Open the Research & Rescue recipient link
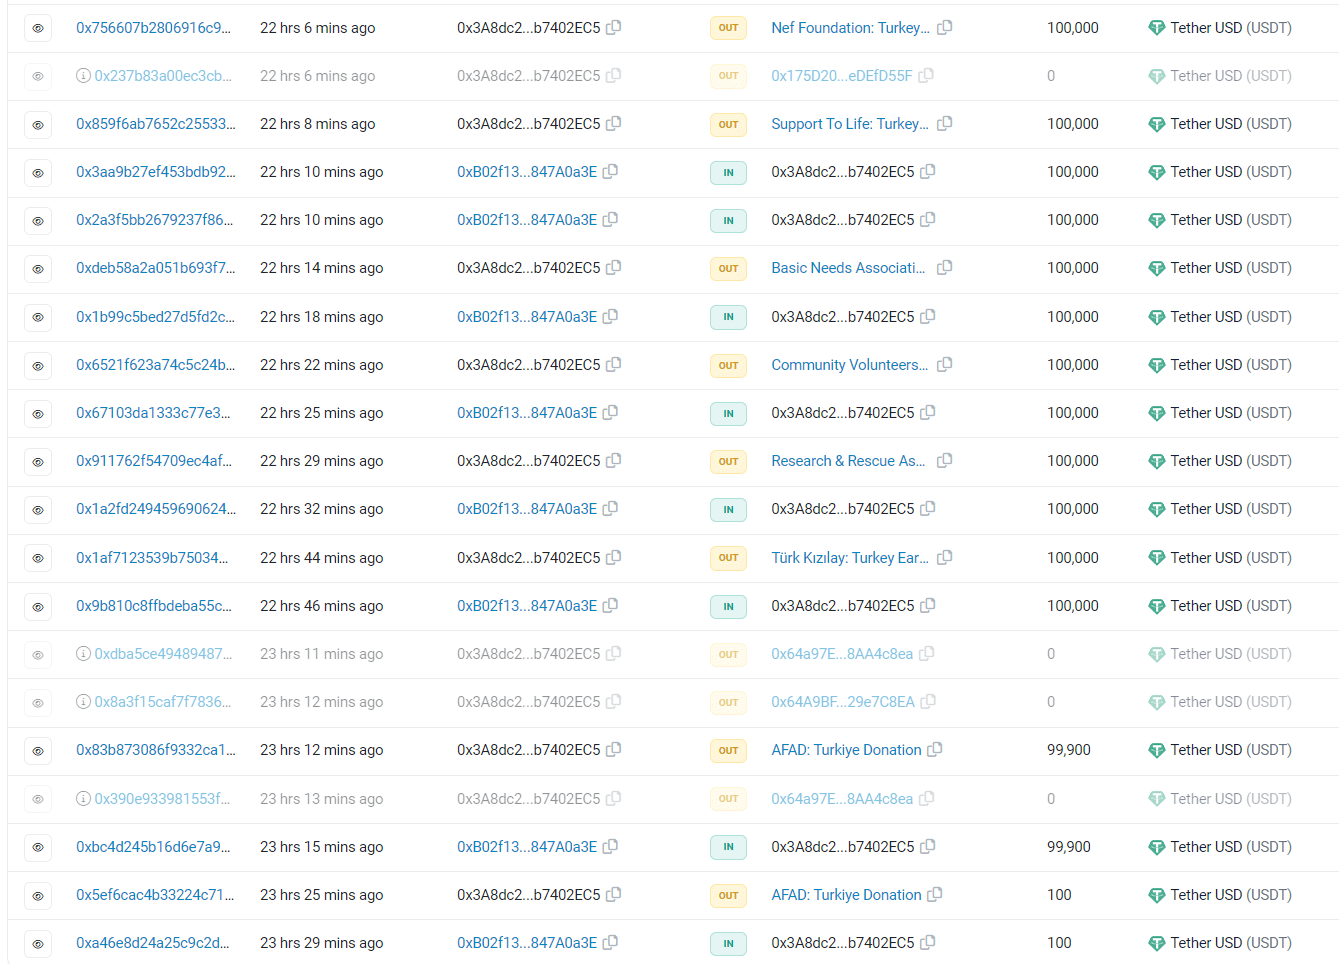 tap(848, 461)
